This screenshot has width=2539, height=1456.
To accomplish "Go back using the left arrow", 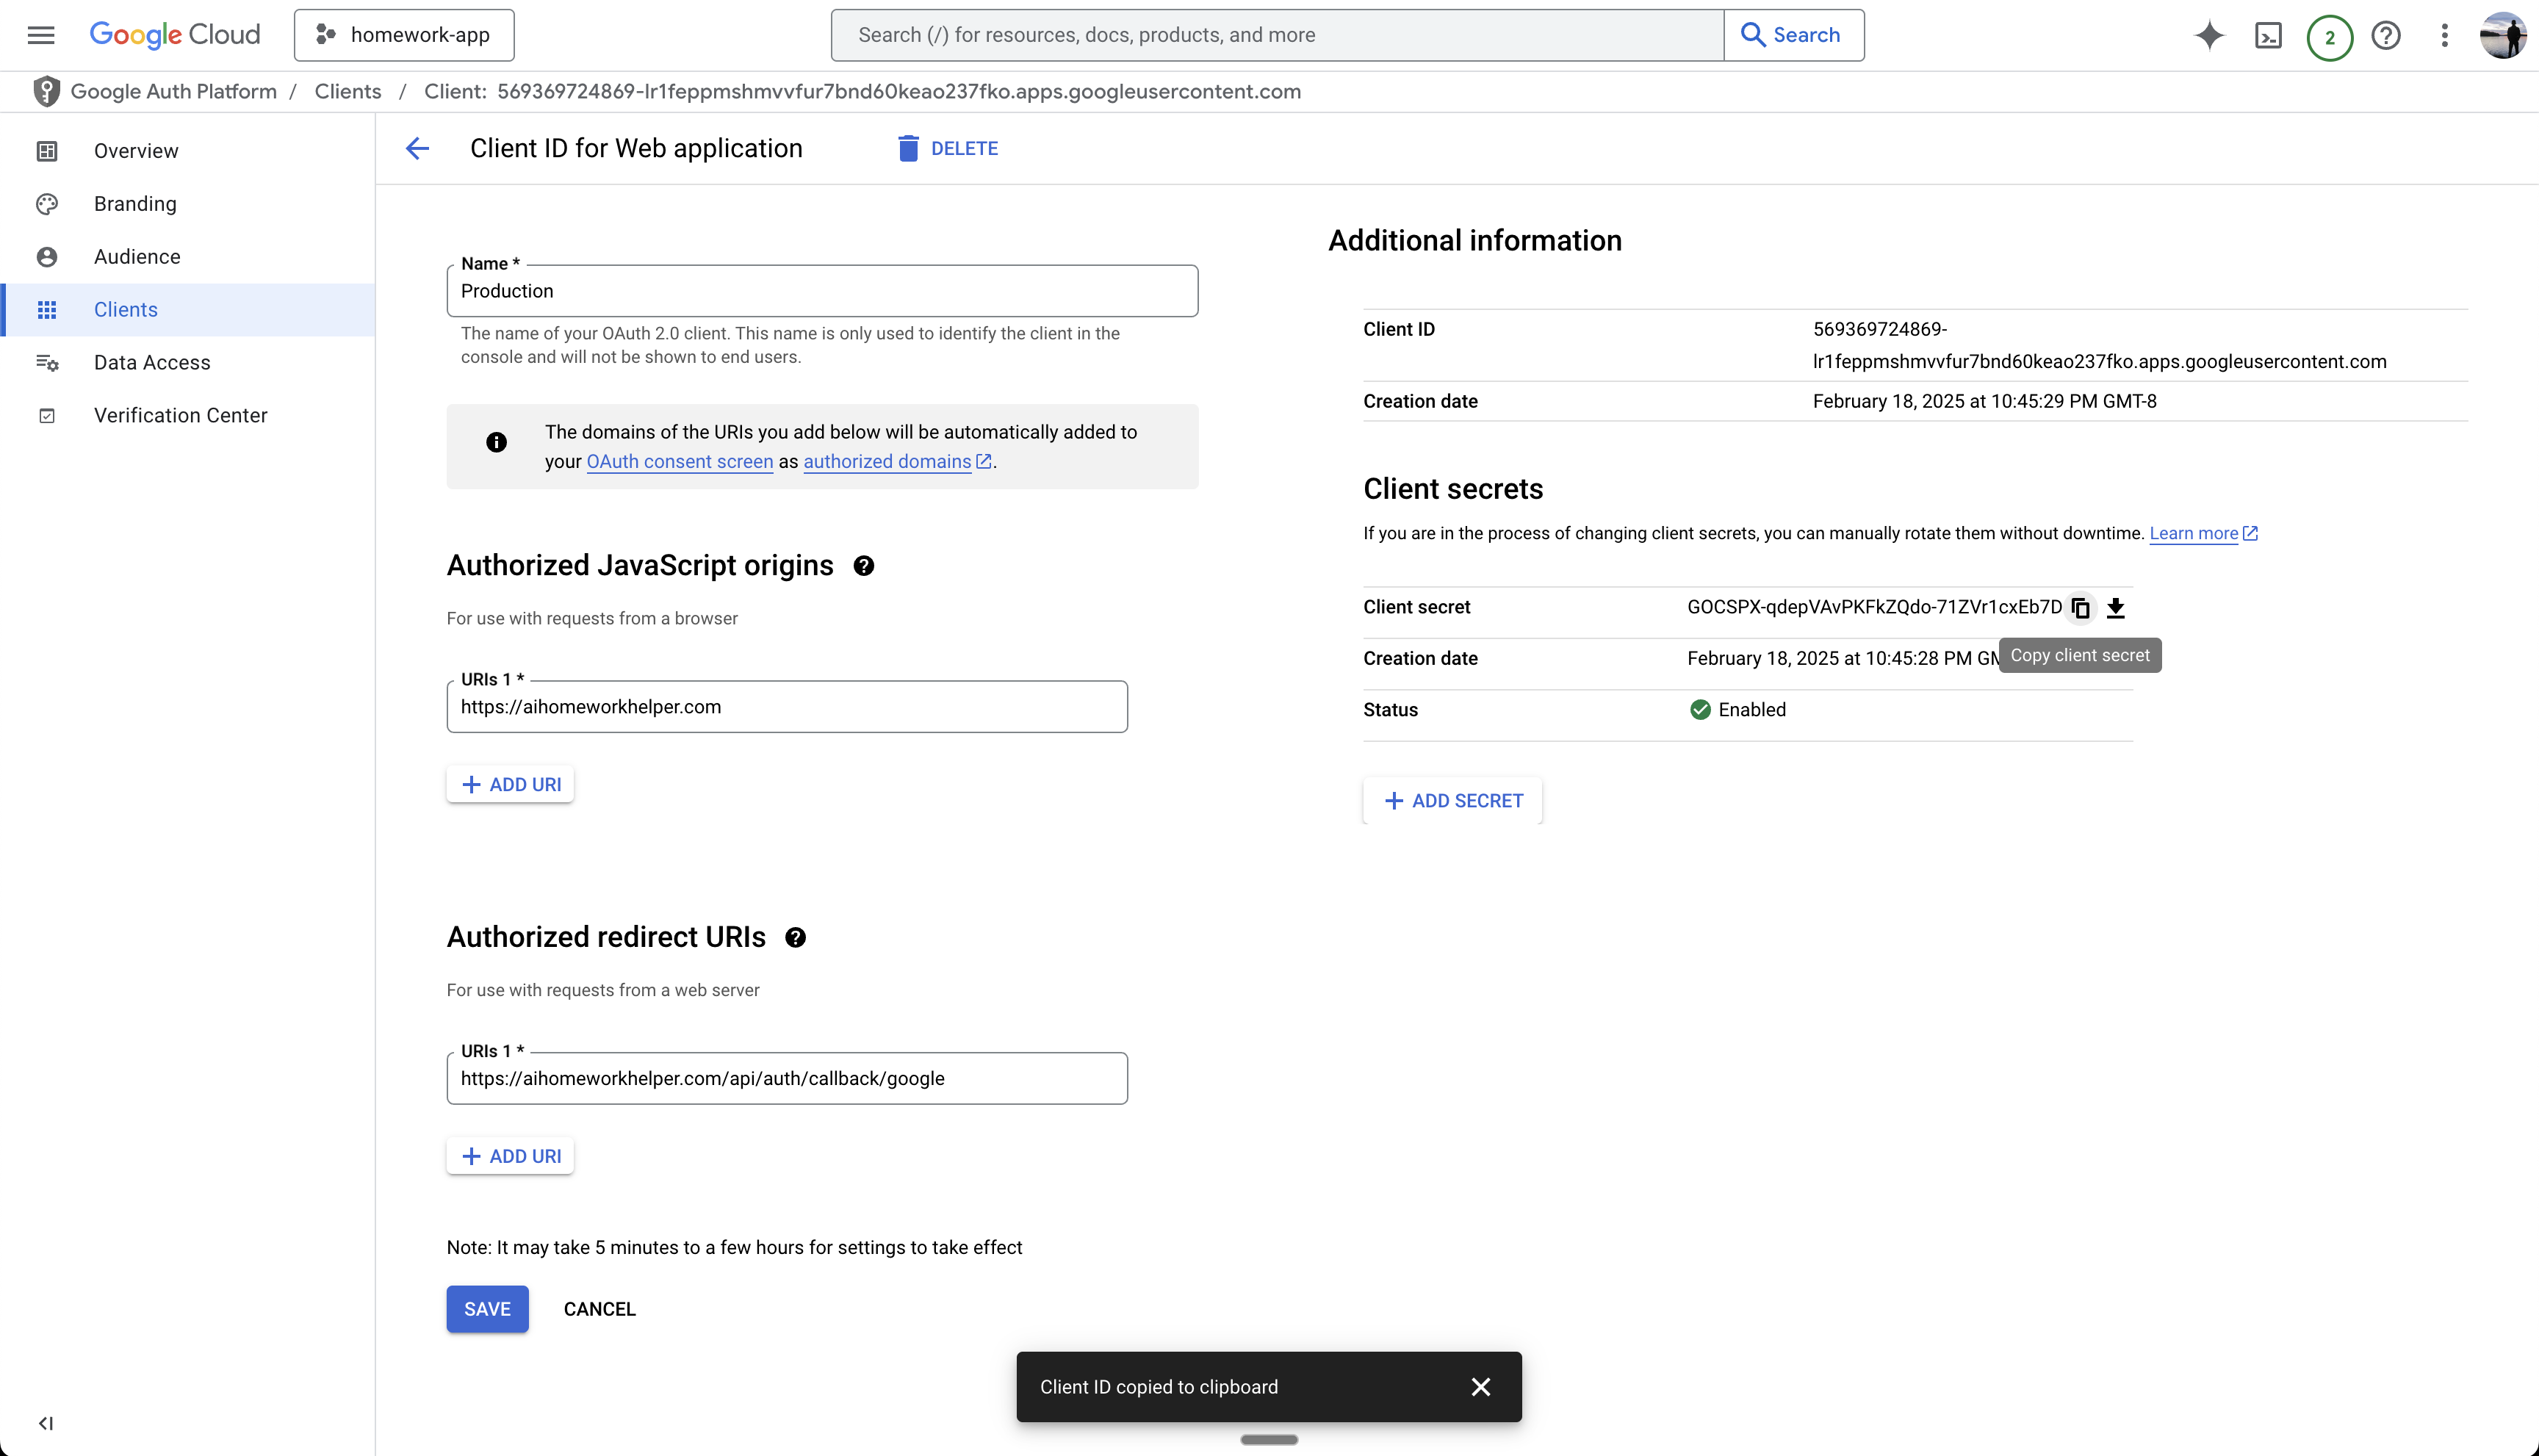I will pyautogui.click(x=417, y=148).
